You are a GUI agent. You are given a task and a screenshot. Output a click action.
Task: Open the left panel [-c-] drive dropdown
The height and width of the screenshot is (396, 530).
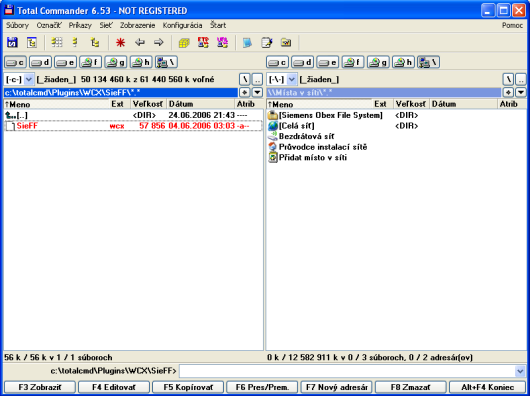[x=29, y=80]
